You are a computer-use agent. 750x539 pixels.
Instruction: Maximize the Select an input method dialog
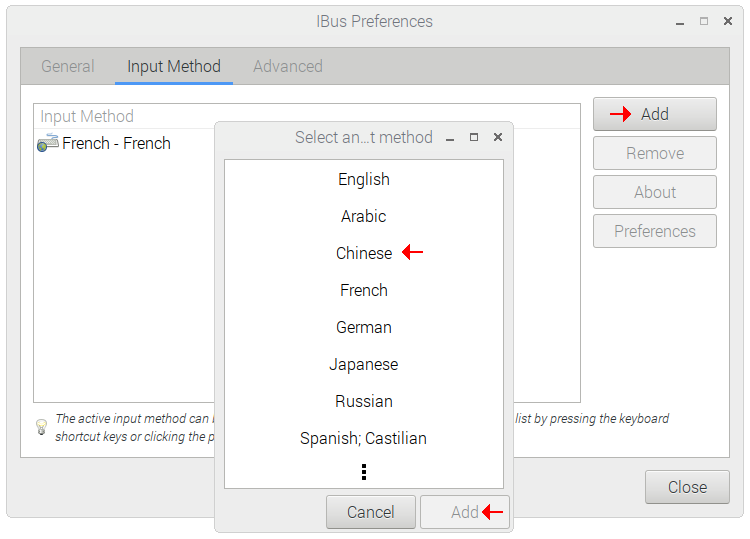[474, 137]
